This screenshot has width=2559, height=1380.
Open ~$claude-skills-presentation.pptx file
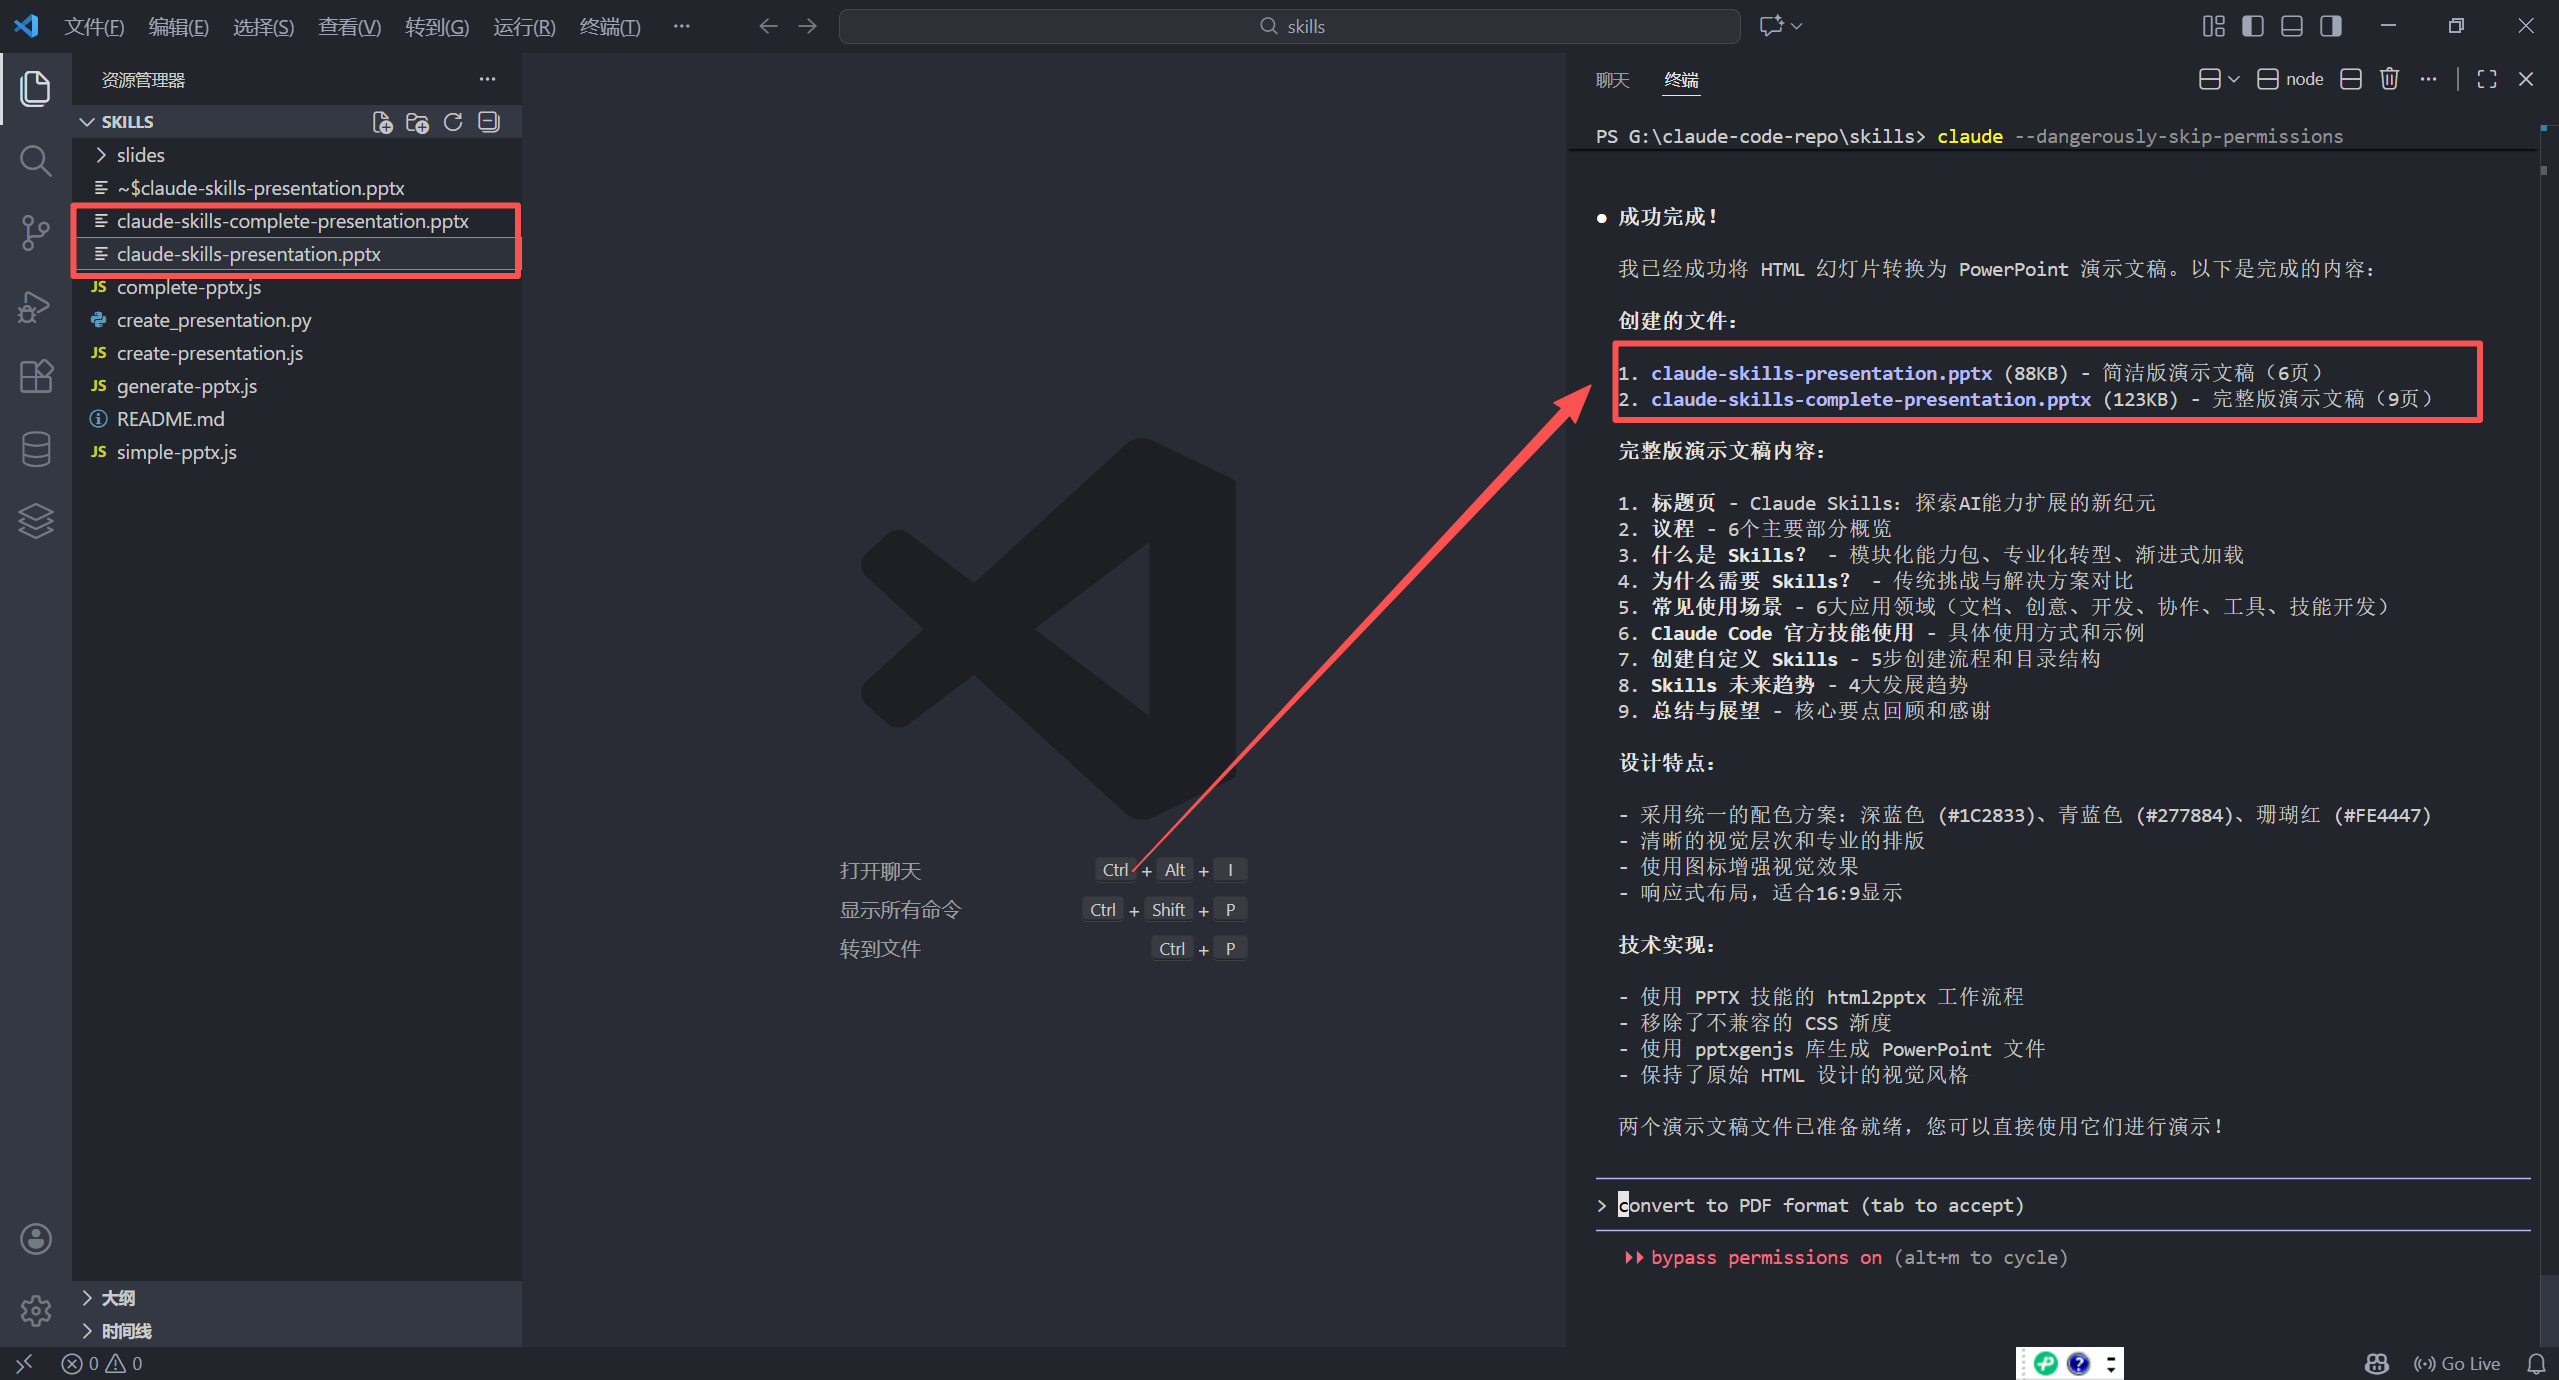(260, 188)
